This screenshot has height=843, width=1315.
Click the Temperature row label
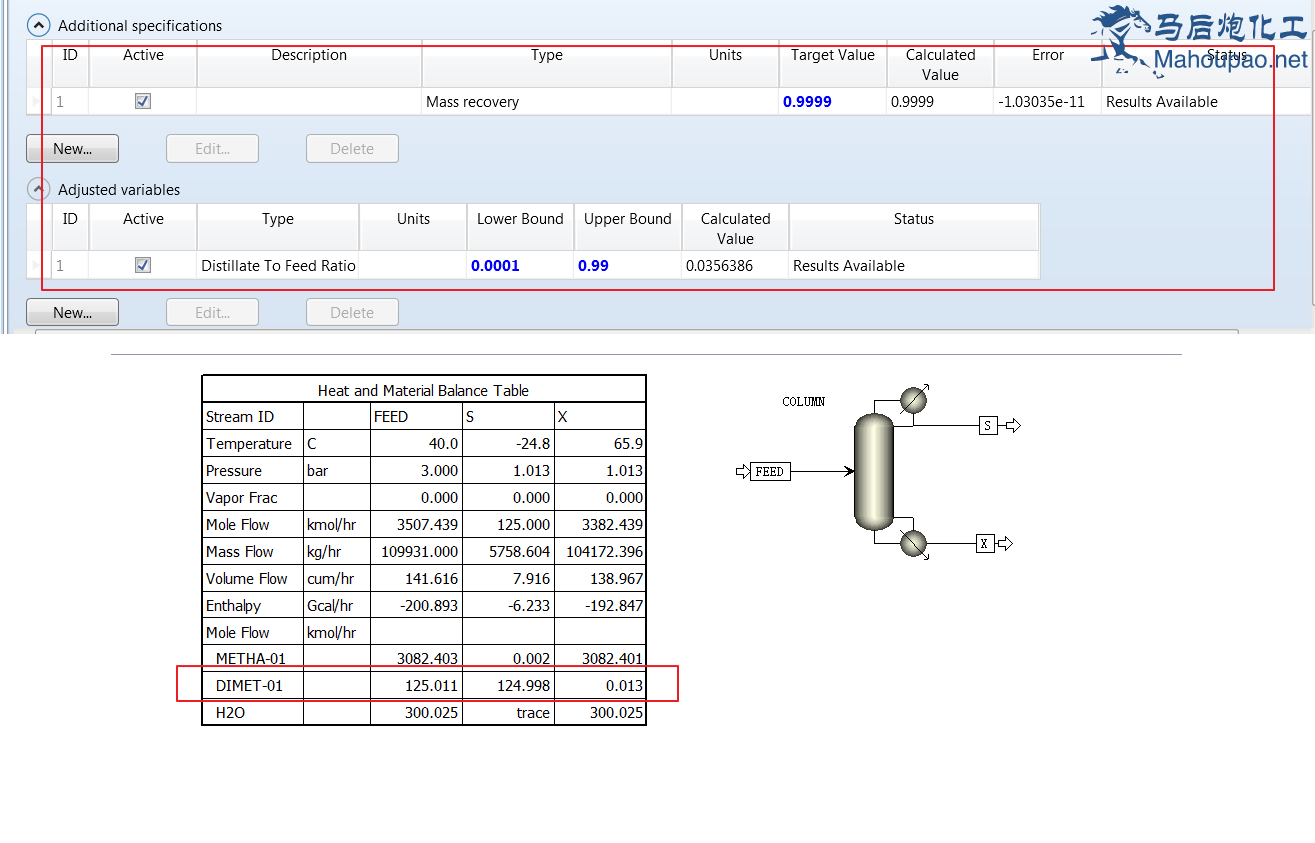(x=249, y=444)
